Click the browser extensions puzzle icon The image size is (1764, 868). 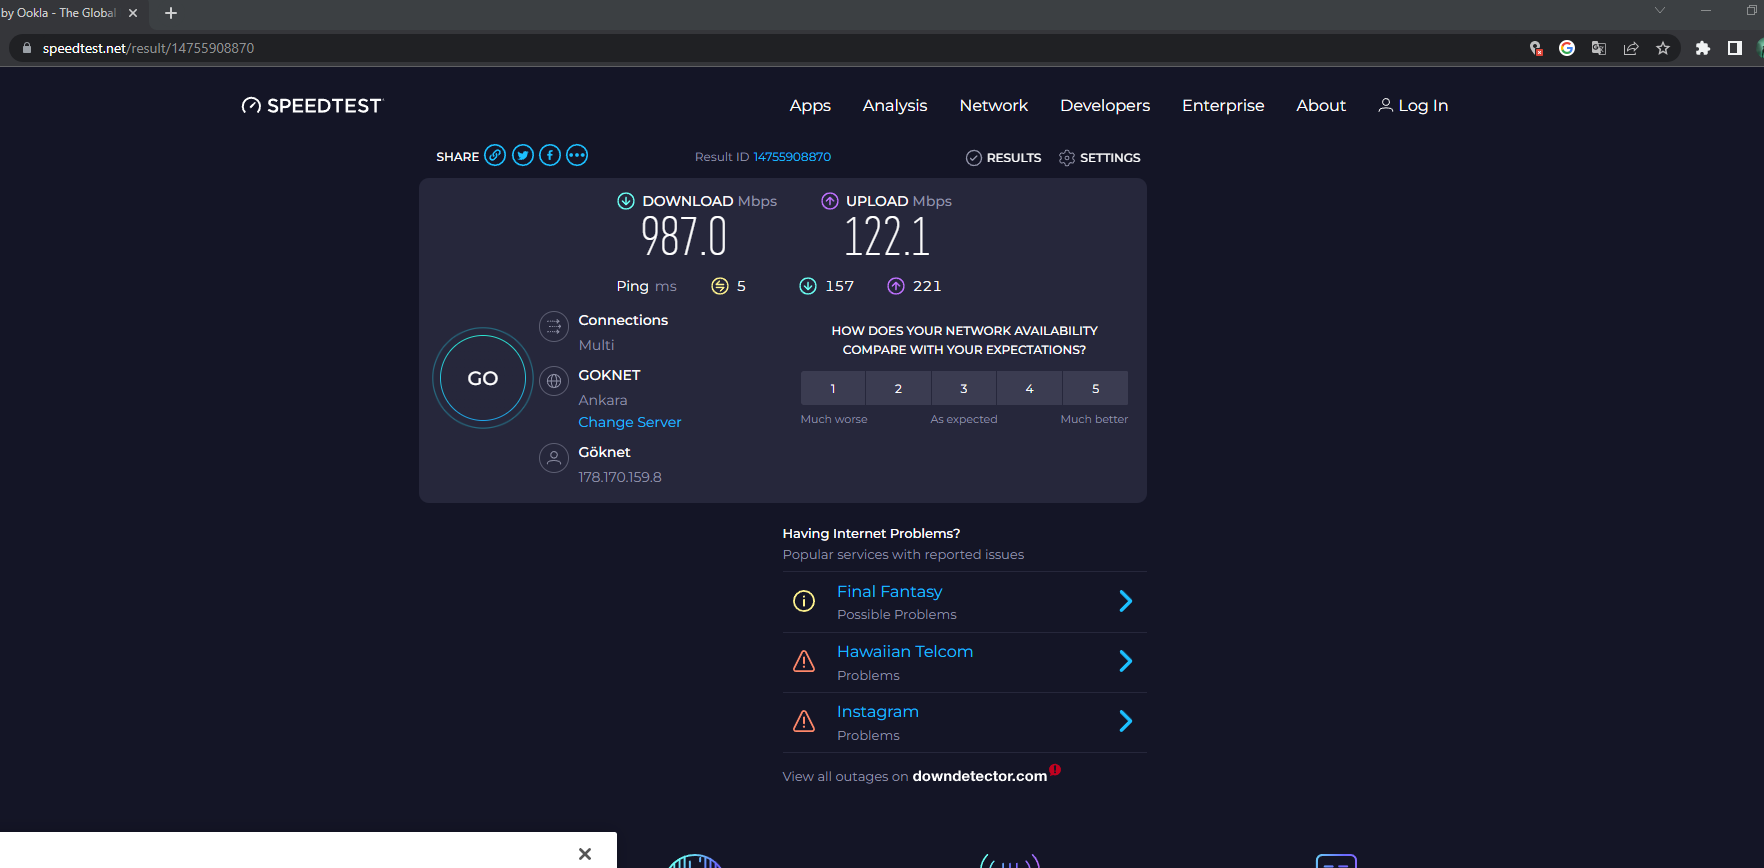coord(1702,48)
